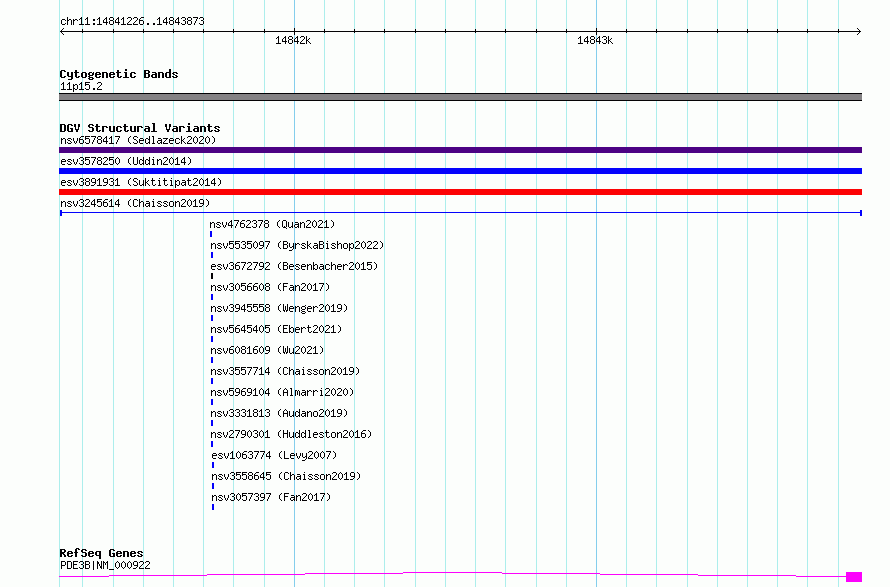The height and width of the screenshot is (587, 890).
Task: Click the left arrow end of ruler
Action: [x=62, y=32]
